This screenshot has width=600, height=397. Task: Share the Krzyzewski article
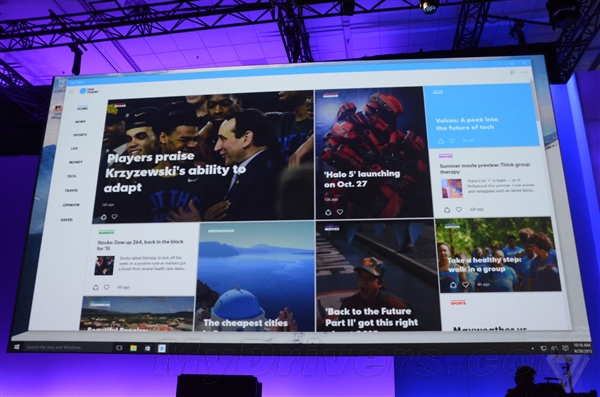click(103, 217)
